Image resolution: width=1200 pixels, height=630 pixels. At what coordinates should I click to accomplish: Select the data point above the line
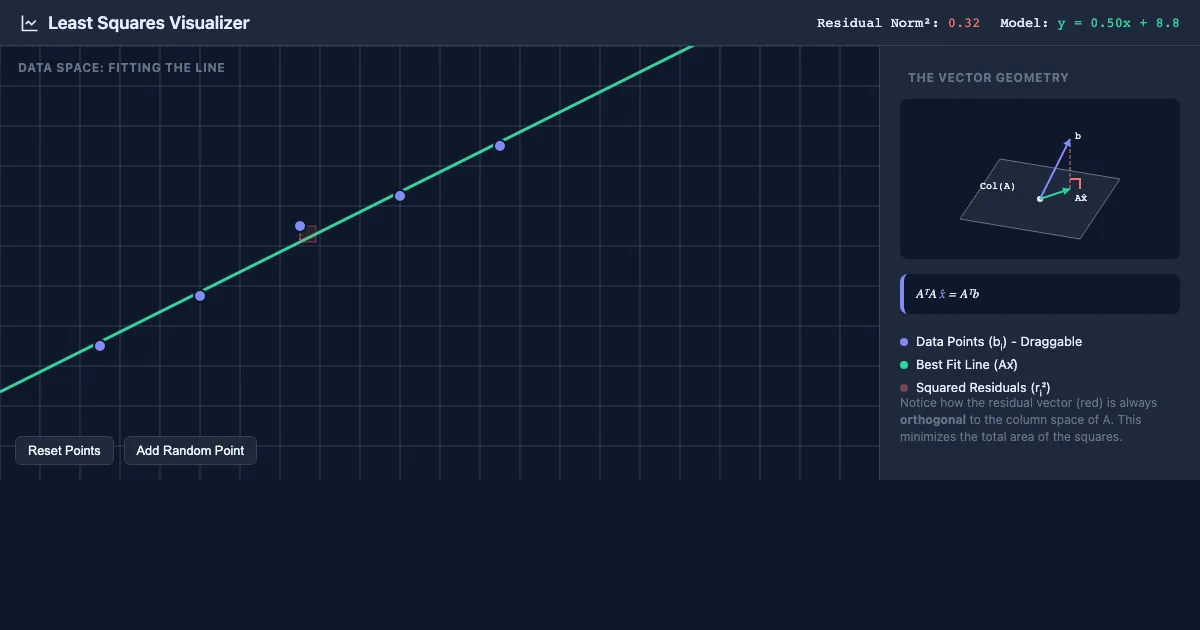pyautogui.click(x=300, y=226)
